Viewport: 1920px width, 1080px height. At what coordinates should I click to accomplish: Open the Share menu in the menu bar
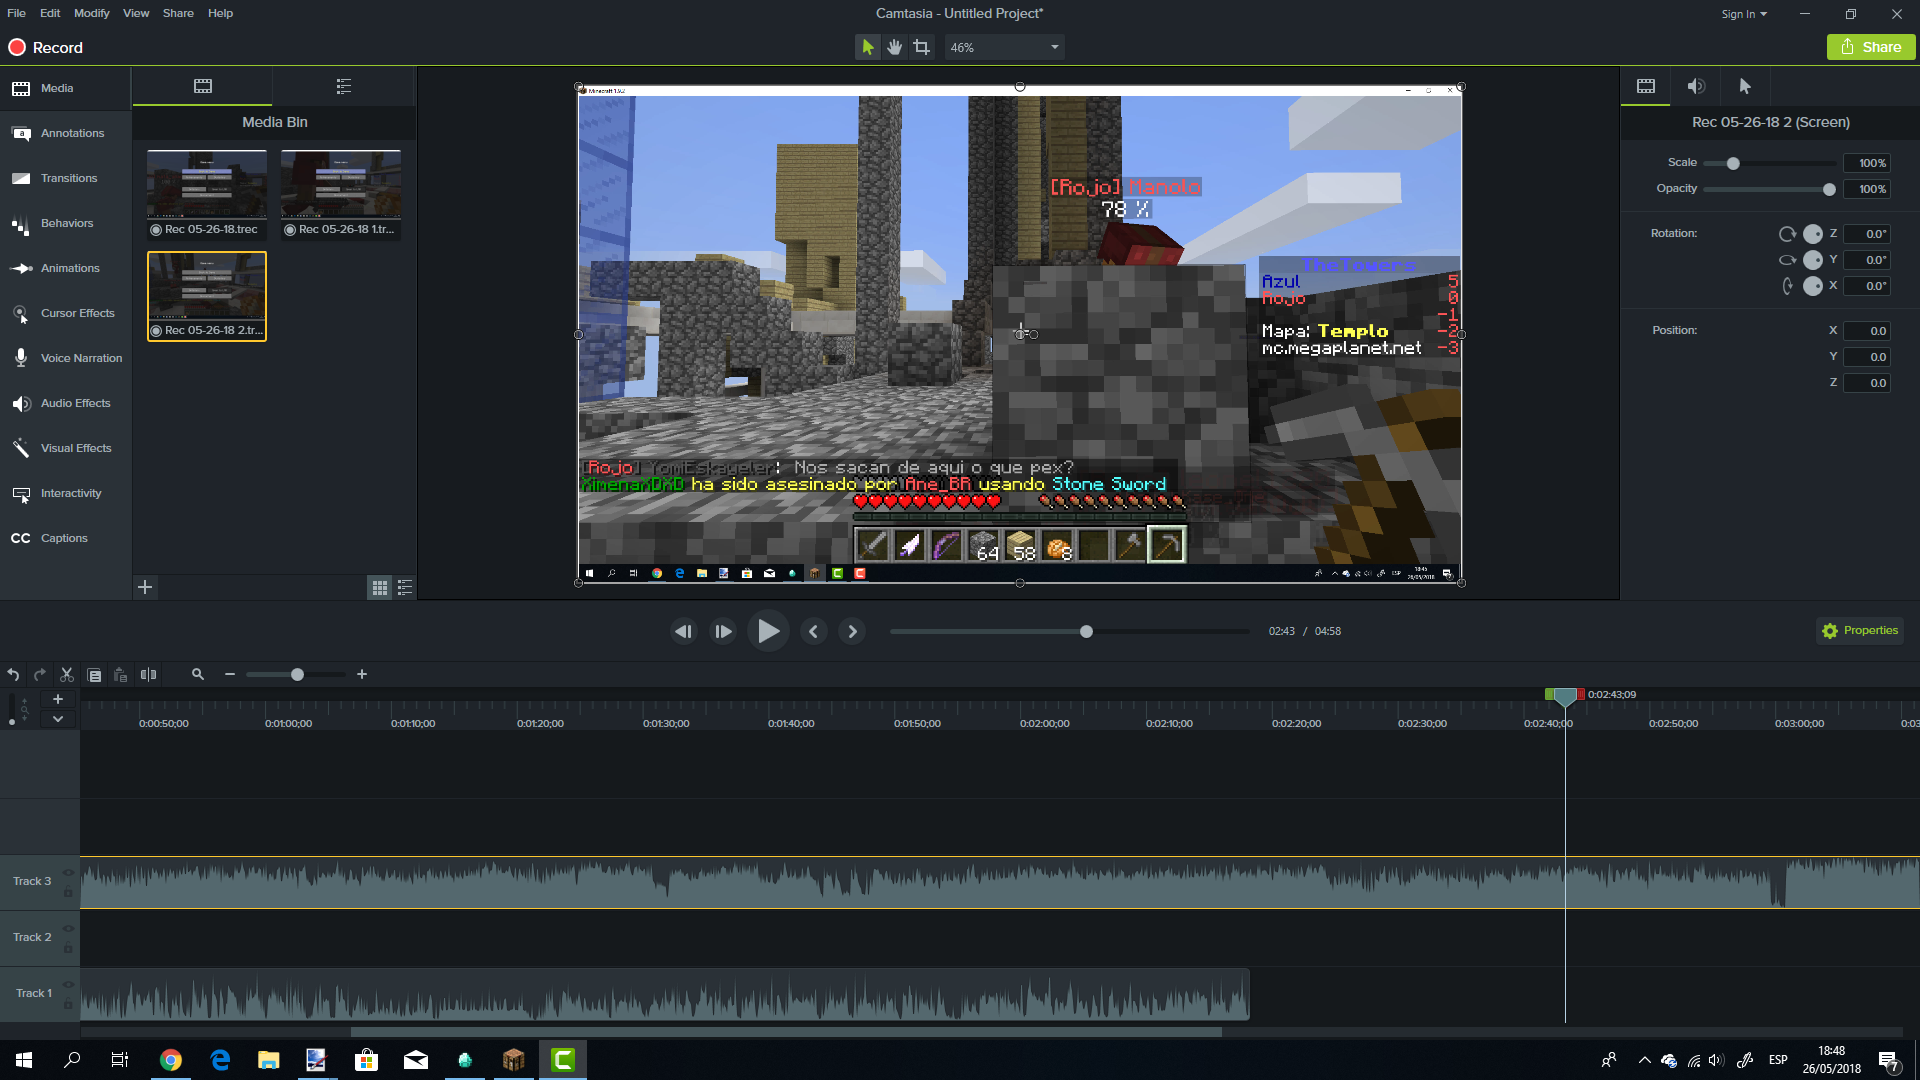[178, 13]
